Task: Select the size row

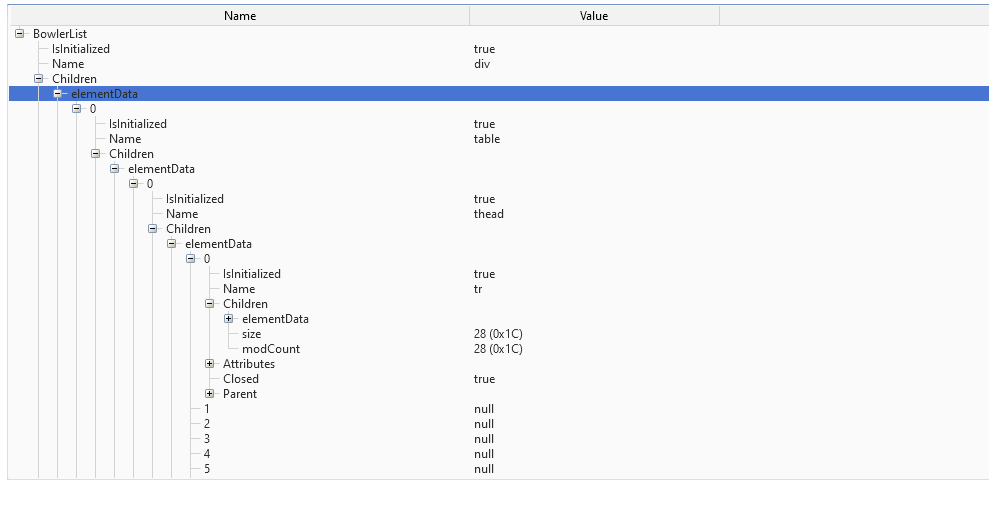Action: click(x=251, y=334)
